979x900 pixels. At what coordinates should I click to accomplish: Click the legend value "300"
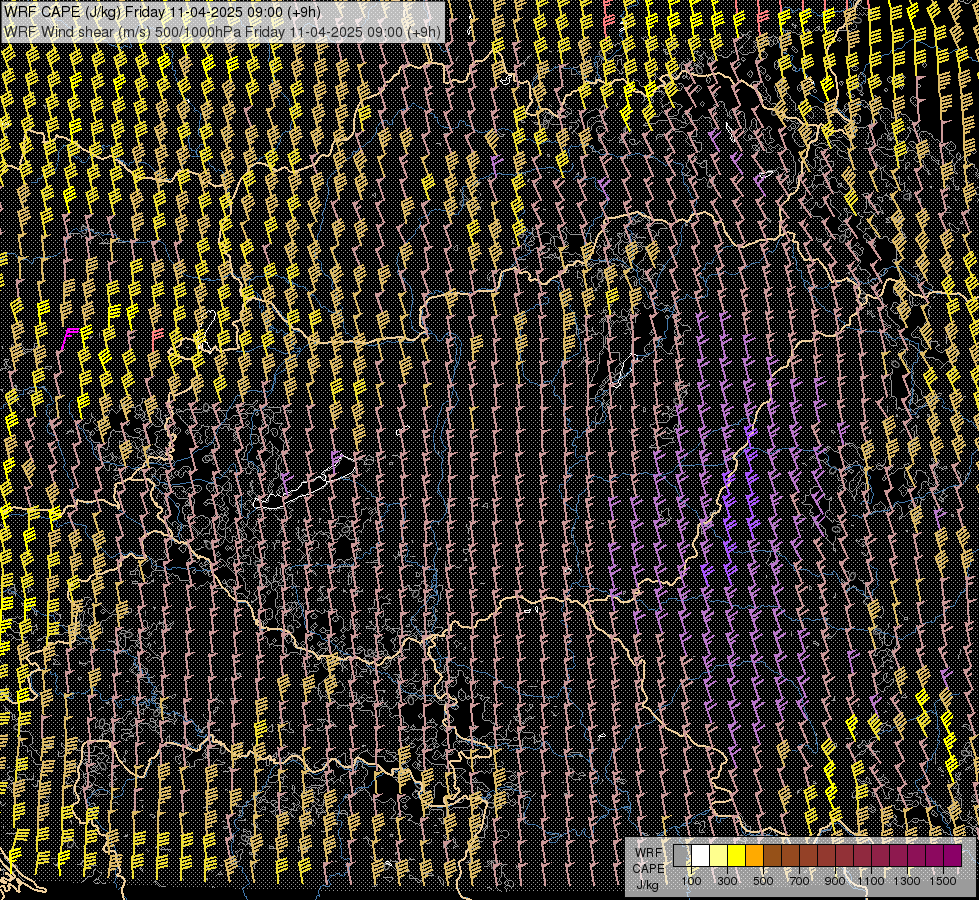(x=727, y=881)
